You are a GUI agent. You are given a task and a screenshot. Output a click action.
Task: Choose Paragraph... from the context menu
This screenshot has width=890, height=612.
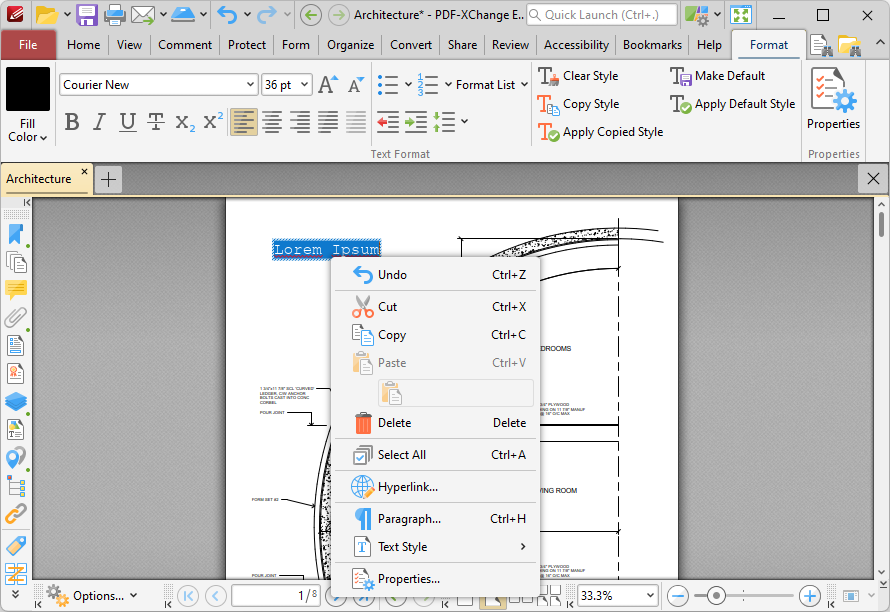point(435,519)
